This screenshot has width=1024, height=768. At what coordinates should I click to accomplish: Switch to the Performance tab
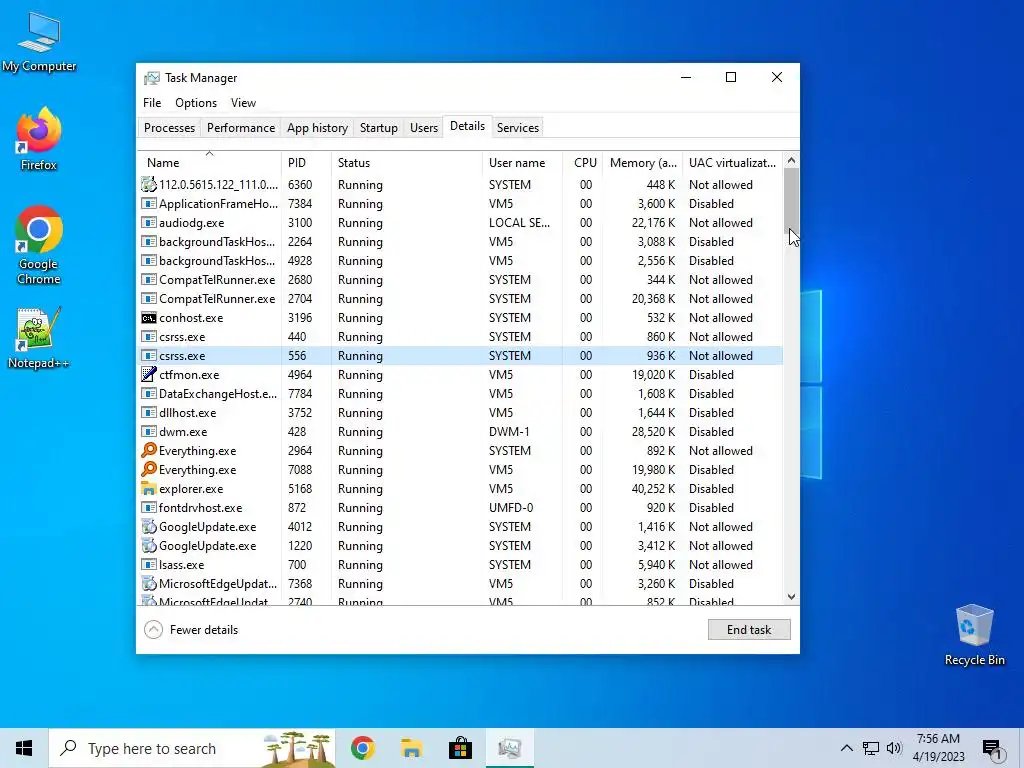(241, 128)
